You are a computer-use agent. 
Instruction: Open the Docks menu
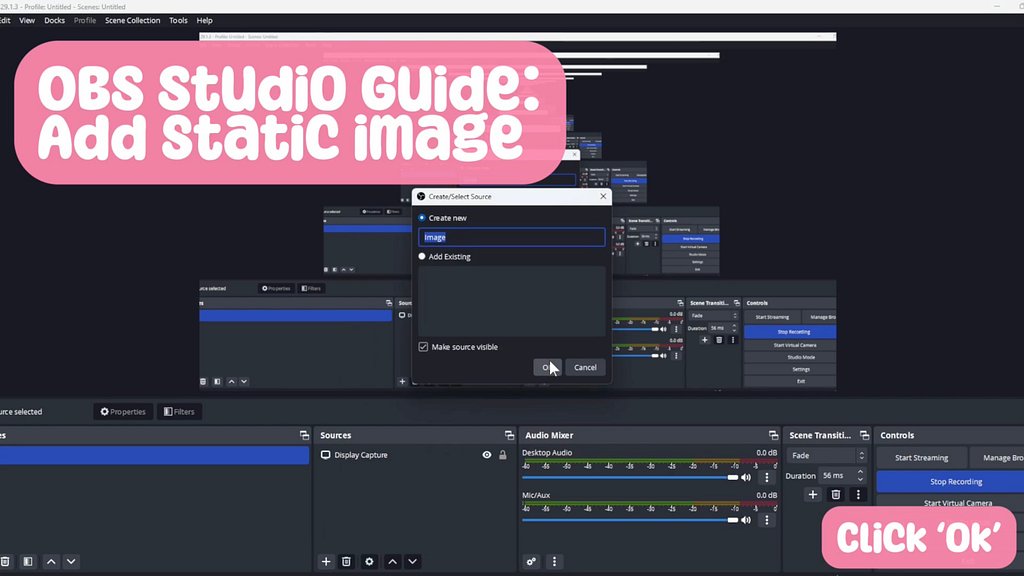[55, 20]
